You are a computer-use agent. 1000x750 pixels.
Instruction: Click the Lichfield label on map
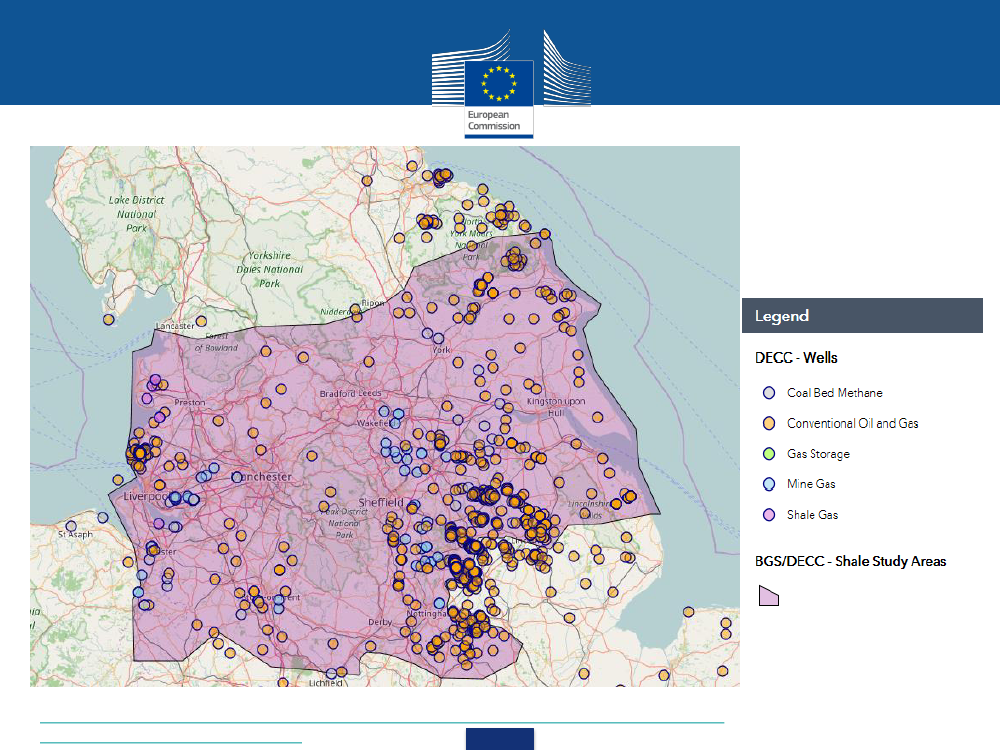(326, 682)
